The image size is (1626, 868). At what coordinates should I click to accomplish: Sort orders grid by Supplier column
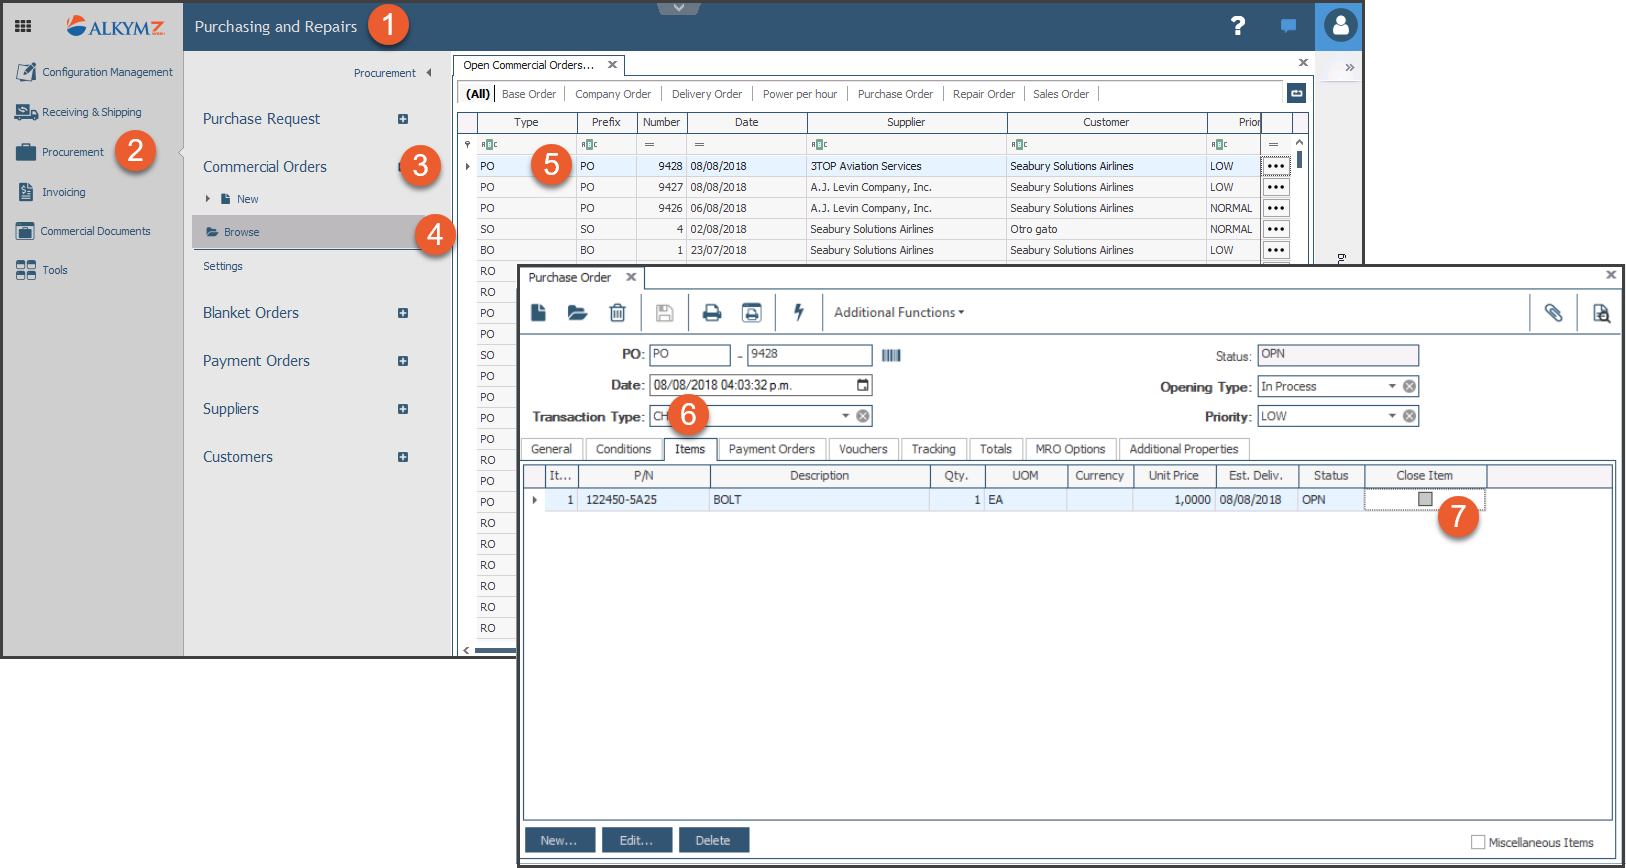pos(906,122)
